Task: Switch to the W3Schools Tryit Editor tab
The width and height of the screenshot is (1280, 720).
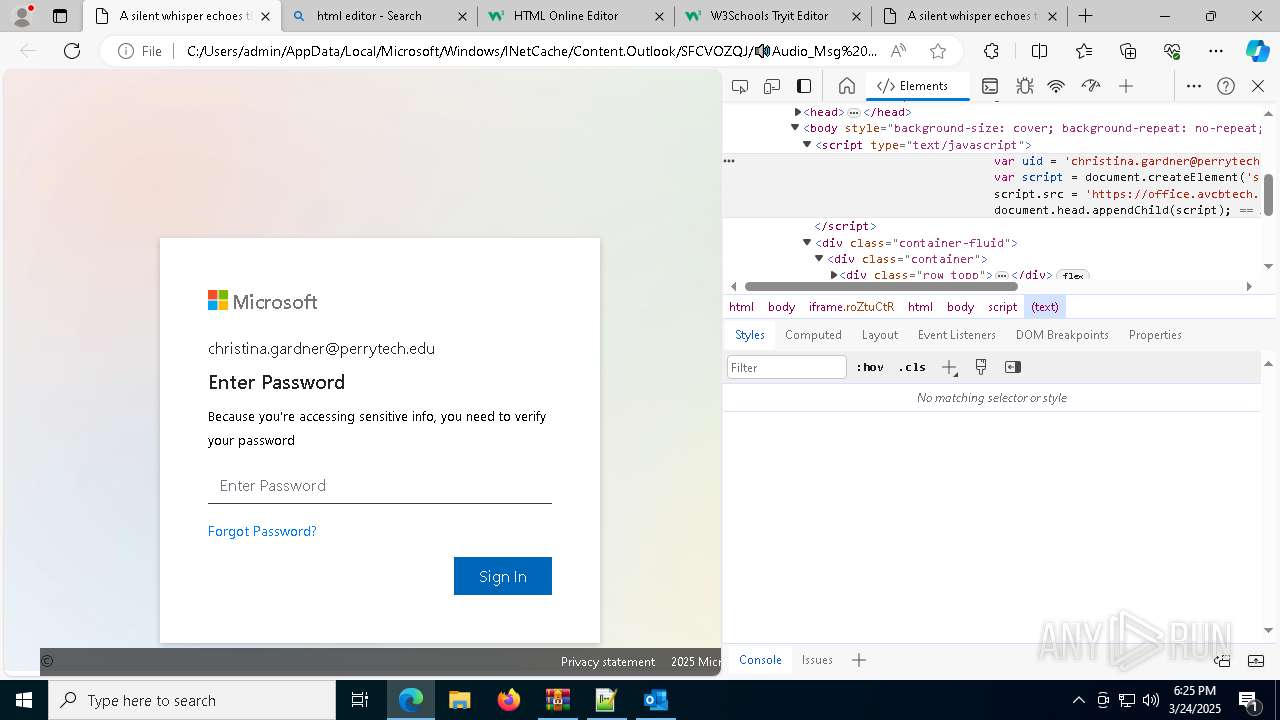Action: tap(772, 16)
